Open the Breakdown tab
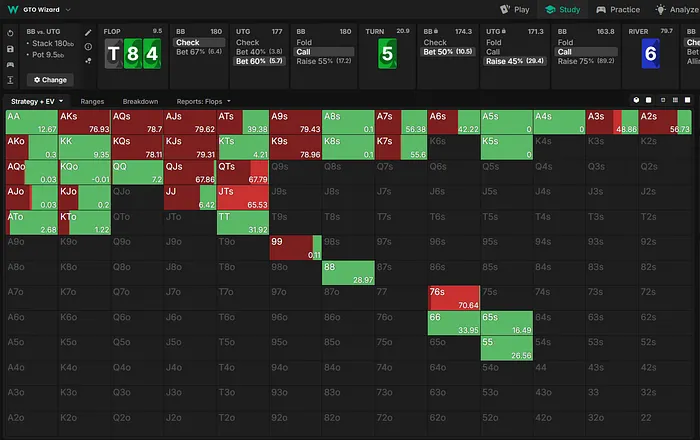Image resolution: width=700 pixels, height=440 pixels. [x=140, y=101]
